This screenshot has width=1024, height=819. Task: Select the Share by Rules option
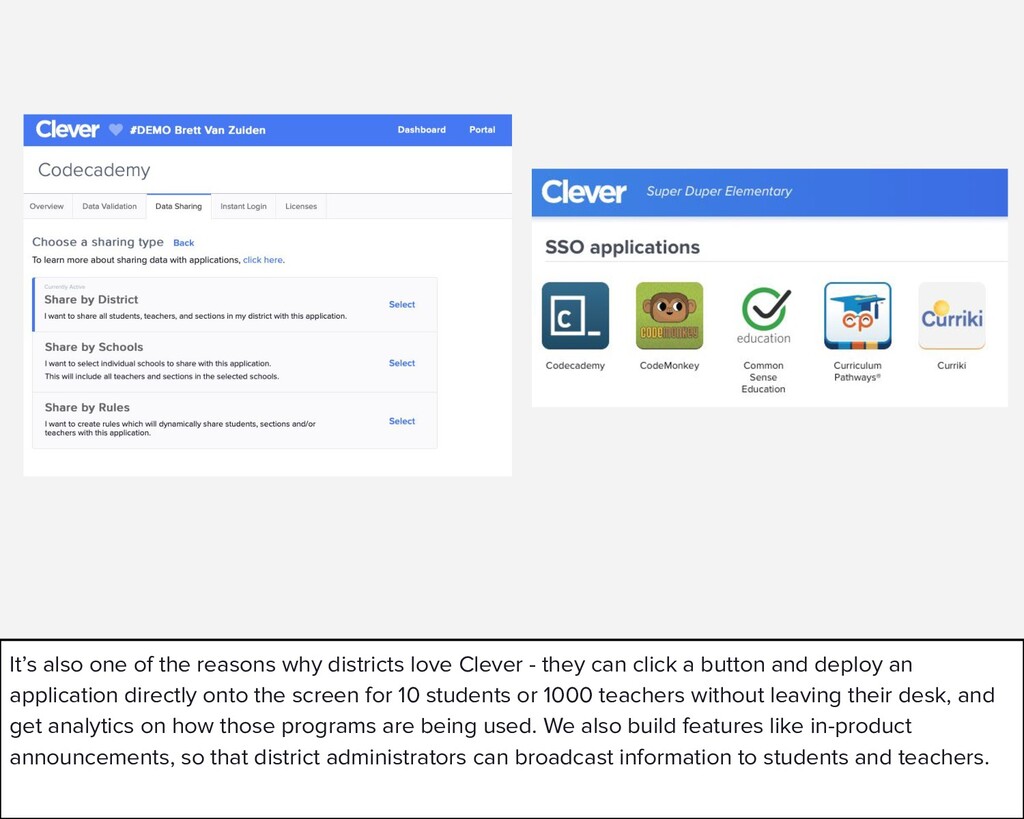coord(402,421)
